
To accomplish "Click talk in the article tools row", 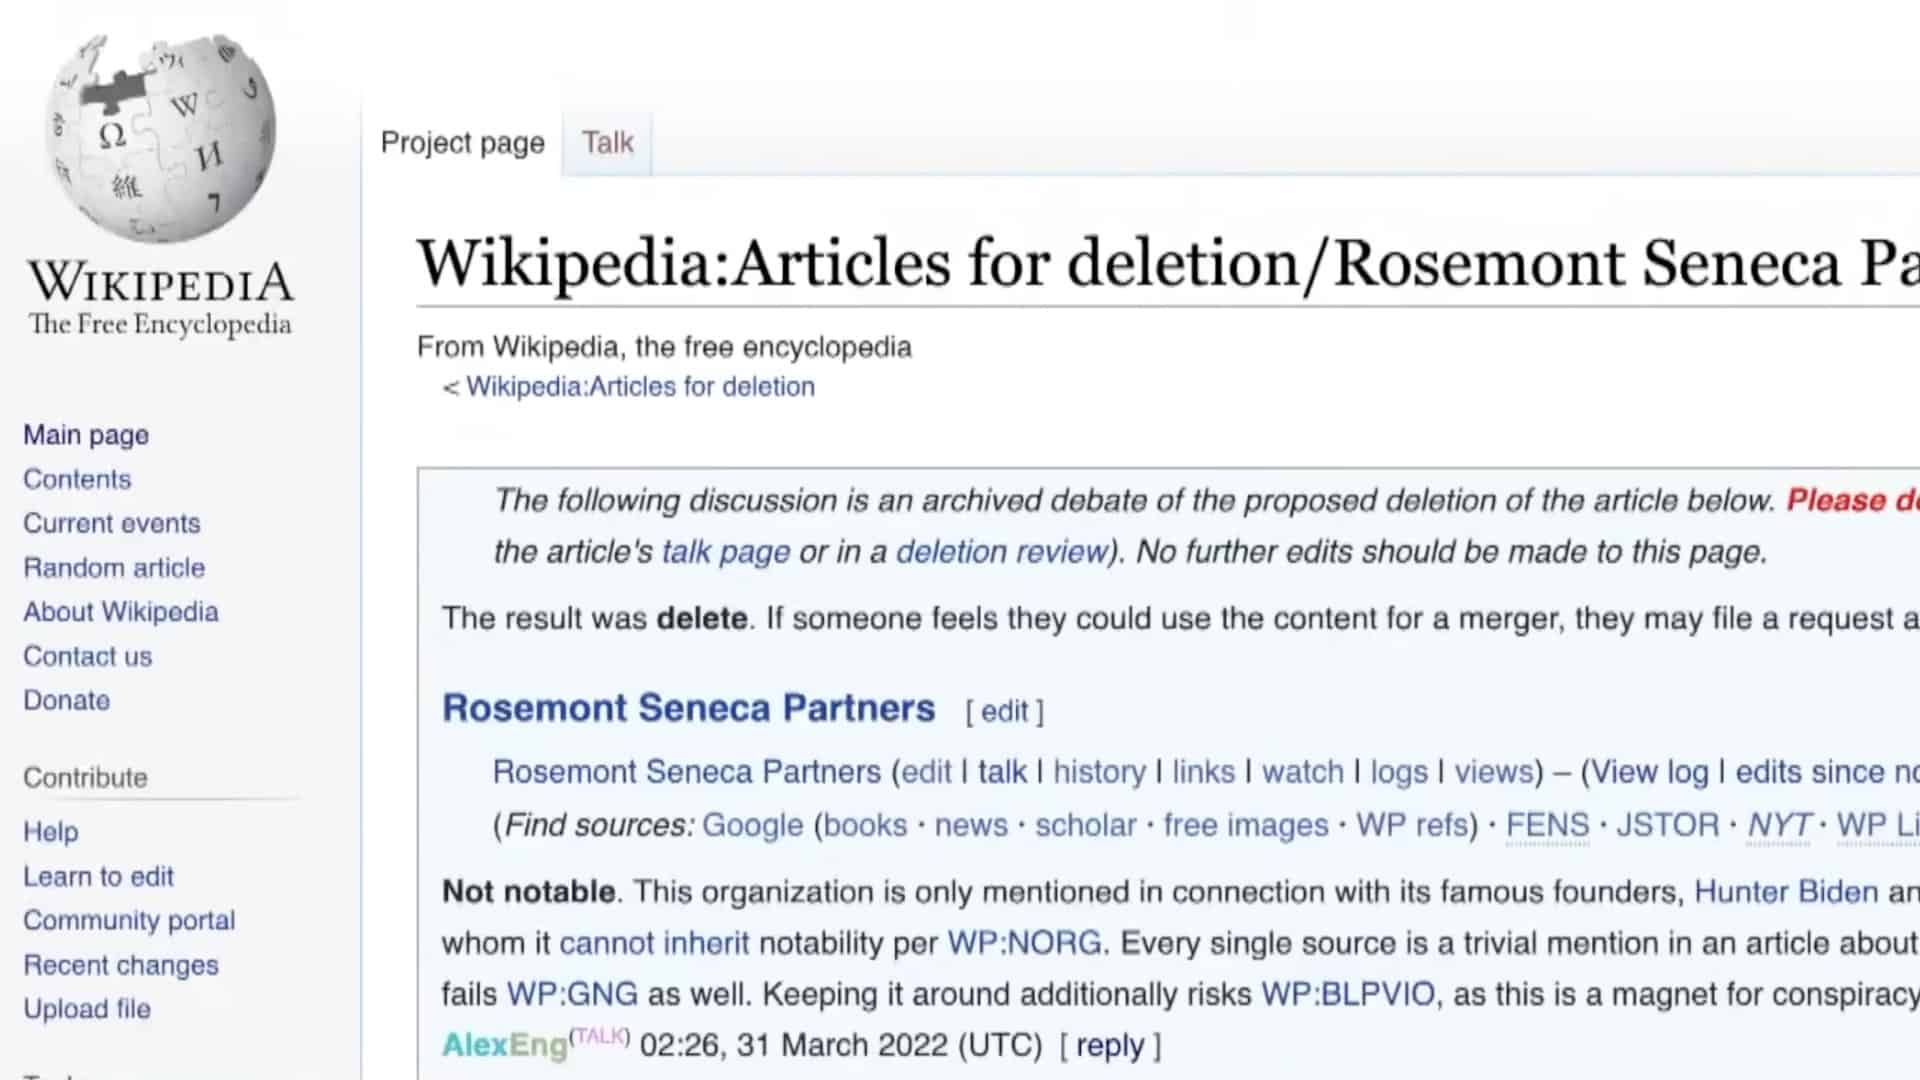I will click(x=1002, y=772).
